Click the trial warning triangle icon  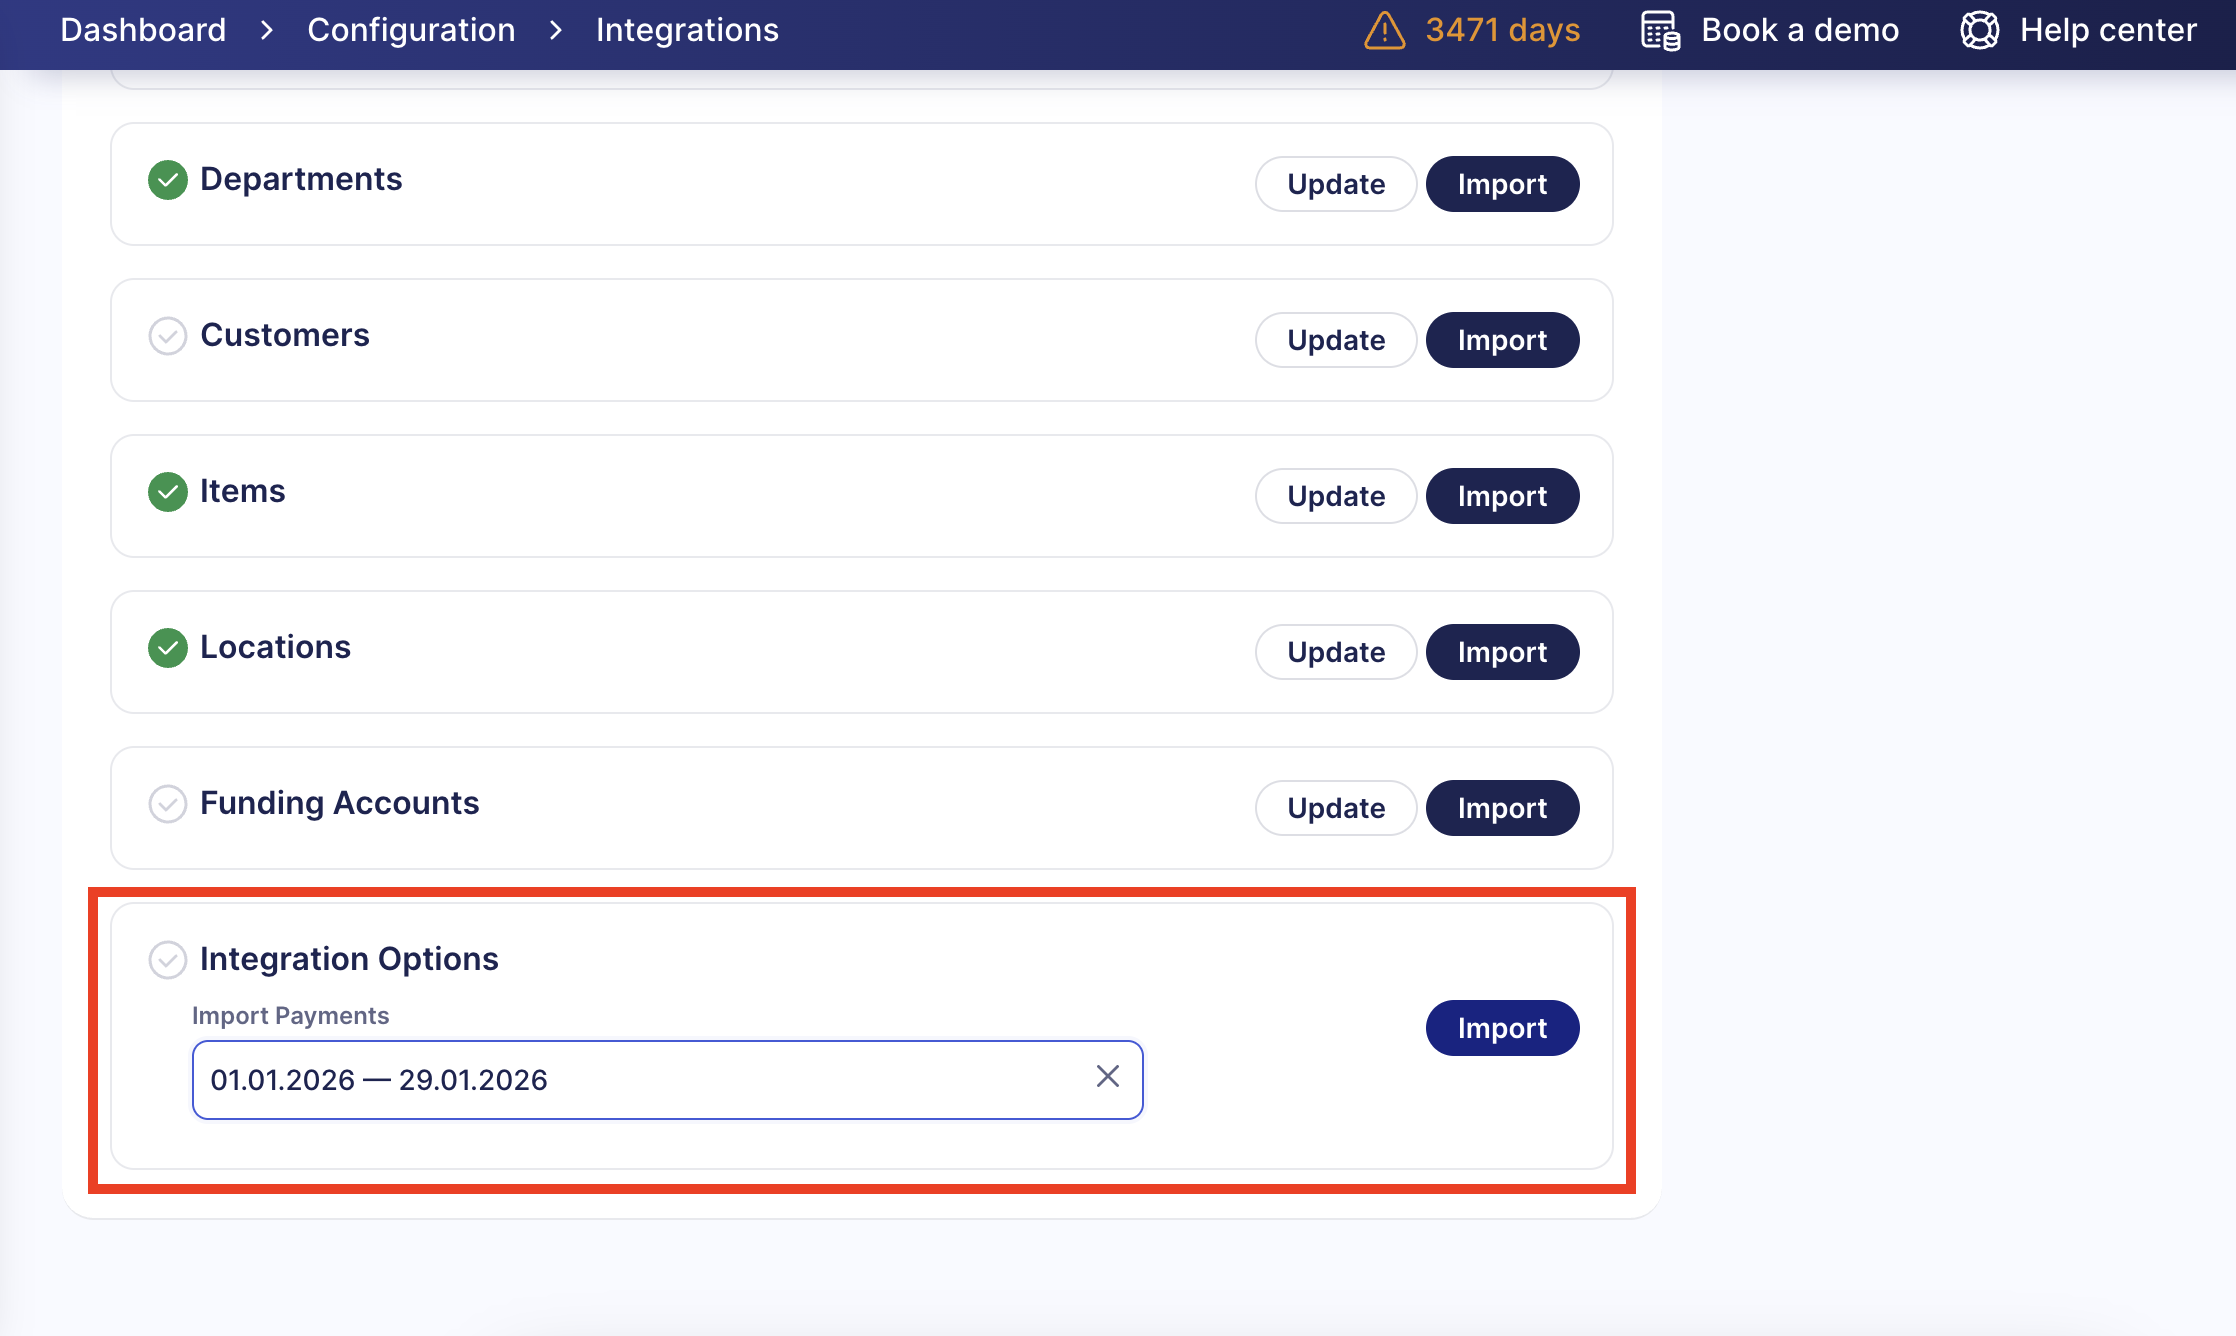tap(1384, 31)
